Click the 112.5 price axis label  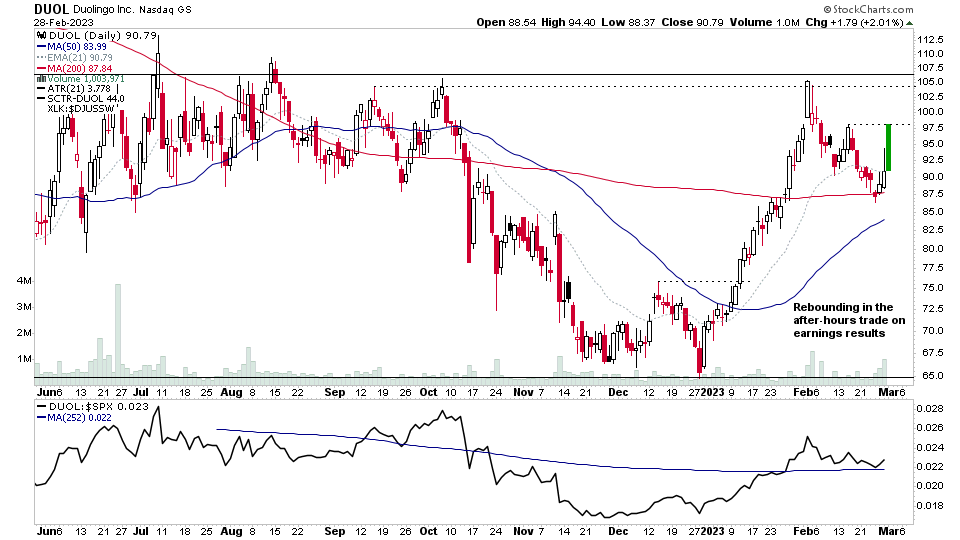click(930, 40)
